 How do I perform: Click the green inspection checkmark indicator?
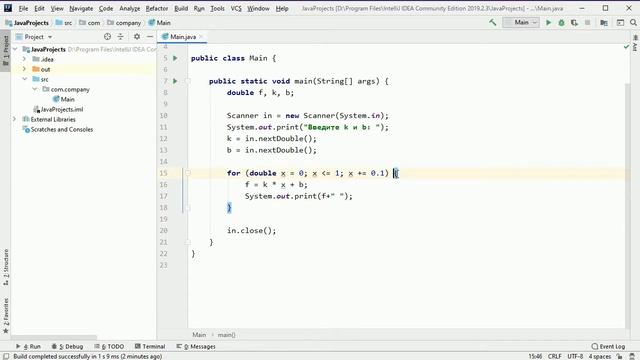tap(627, 47)
